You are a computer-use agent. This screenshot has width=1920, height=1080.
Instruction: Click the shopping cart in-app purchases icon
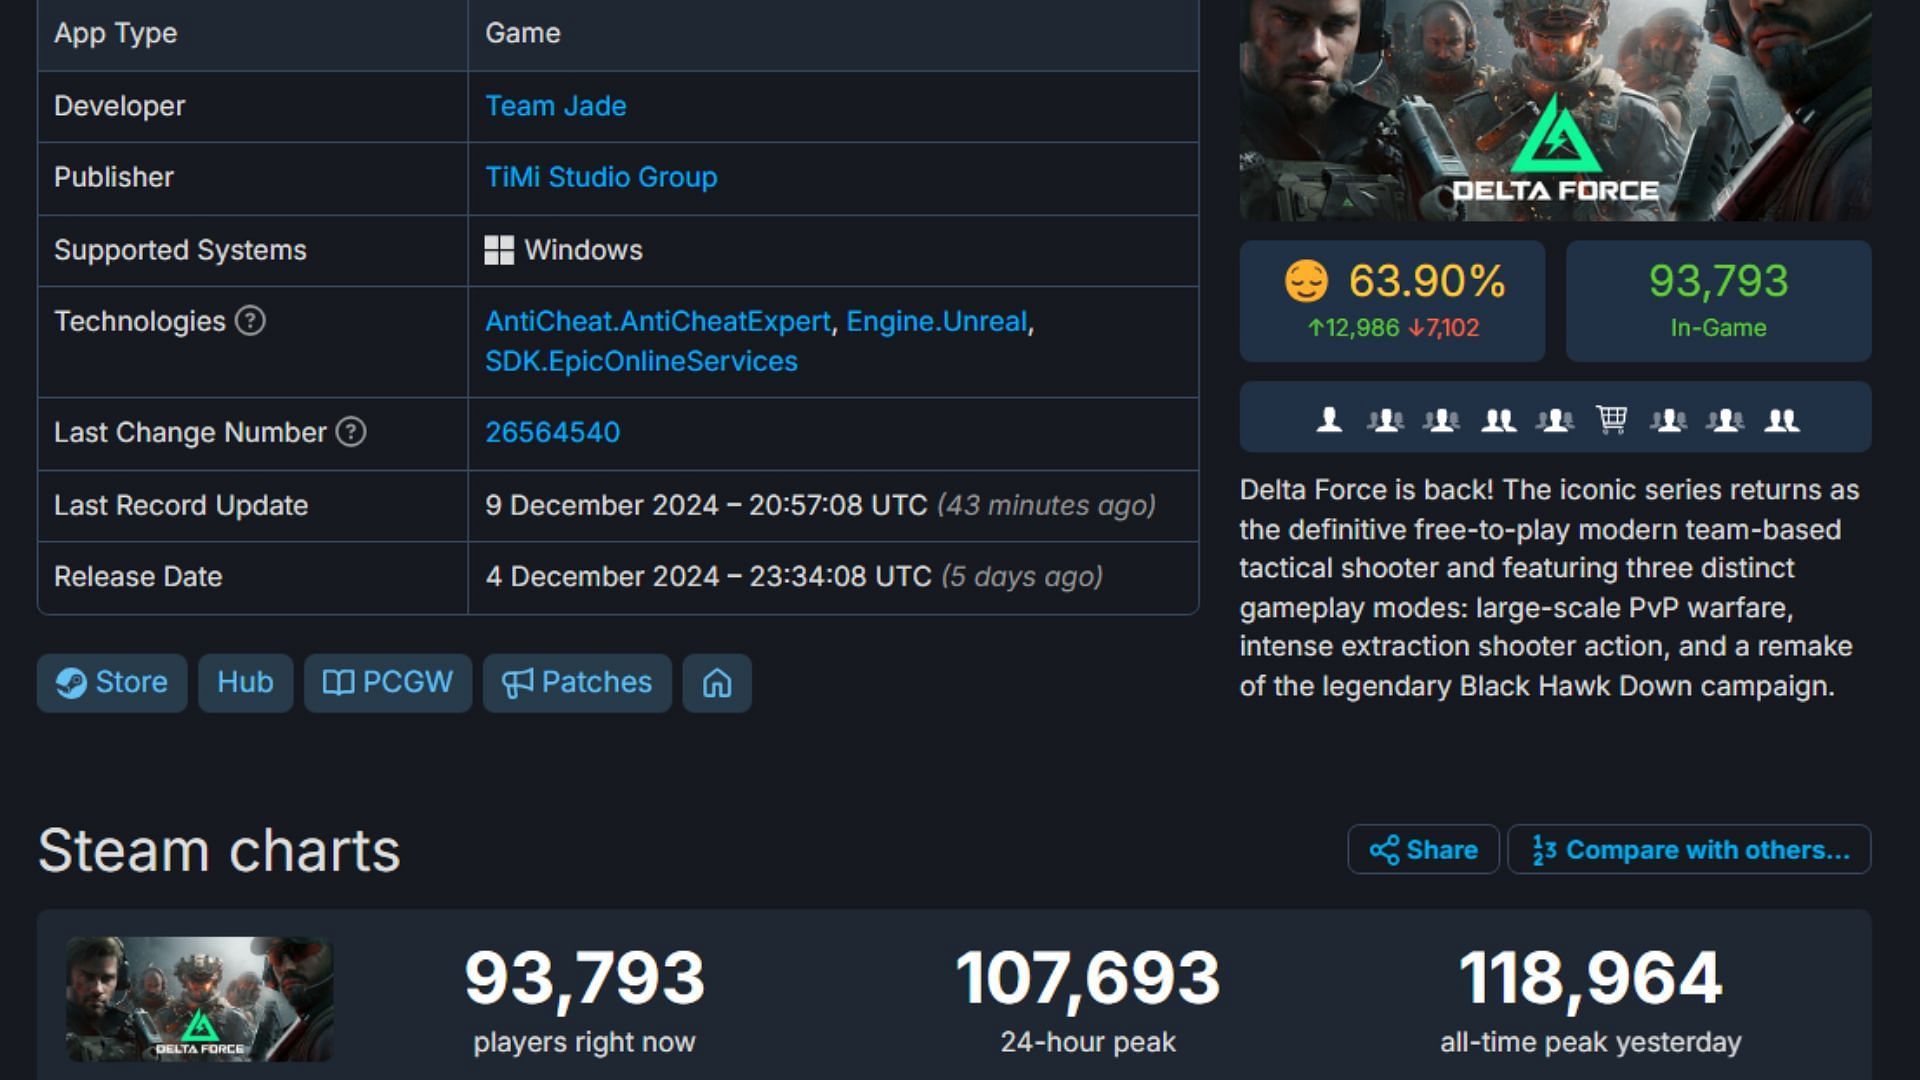tap(1611, 419)
